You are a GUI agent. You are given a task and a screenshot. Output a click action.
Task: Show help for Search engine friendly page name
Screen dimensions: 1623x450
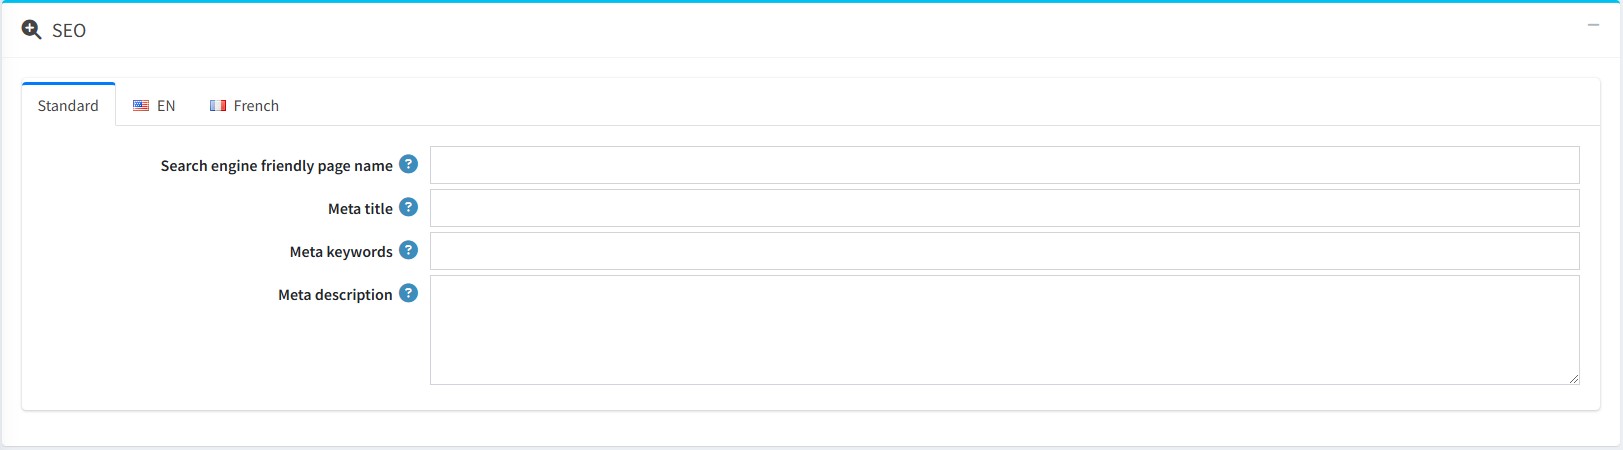(x=408, y=164)
